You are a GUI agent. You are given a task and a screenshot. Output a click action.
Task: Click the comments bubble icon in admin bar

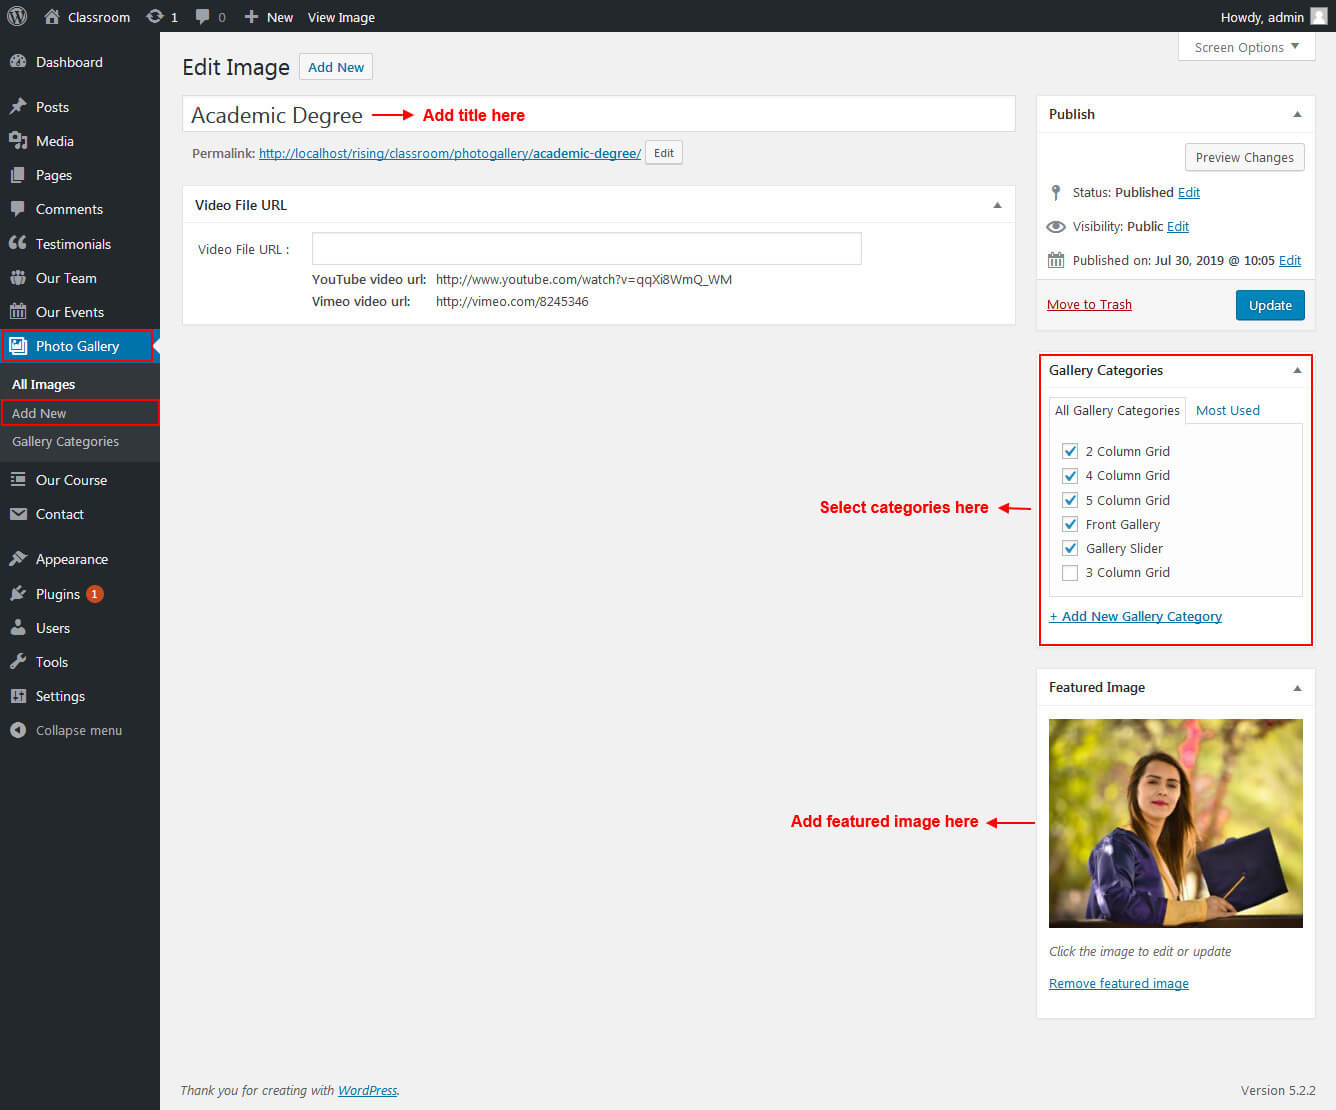(x=203, y=17)
